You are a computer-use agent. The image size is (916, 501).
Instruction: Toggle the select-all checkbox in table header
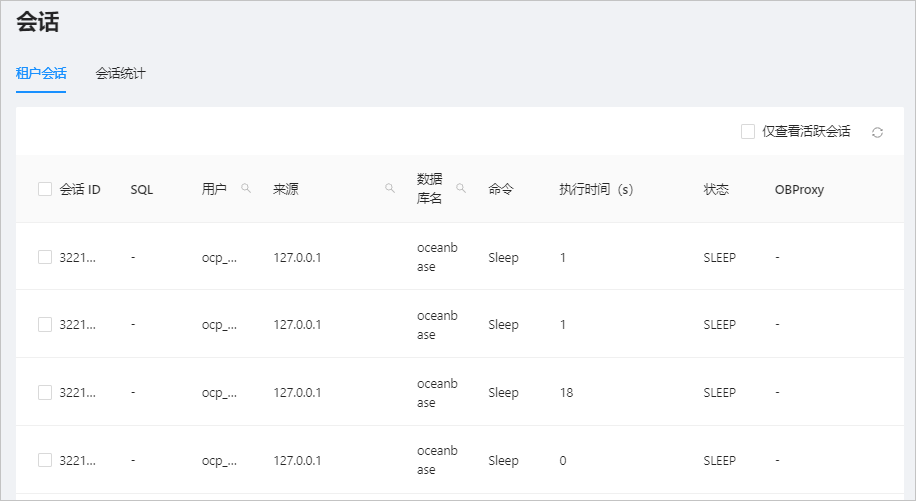[x=45, y=189]
